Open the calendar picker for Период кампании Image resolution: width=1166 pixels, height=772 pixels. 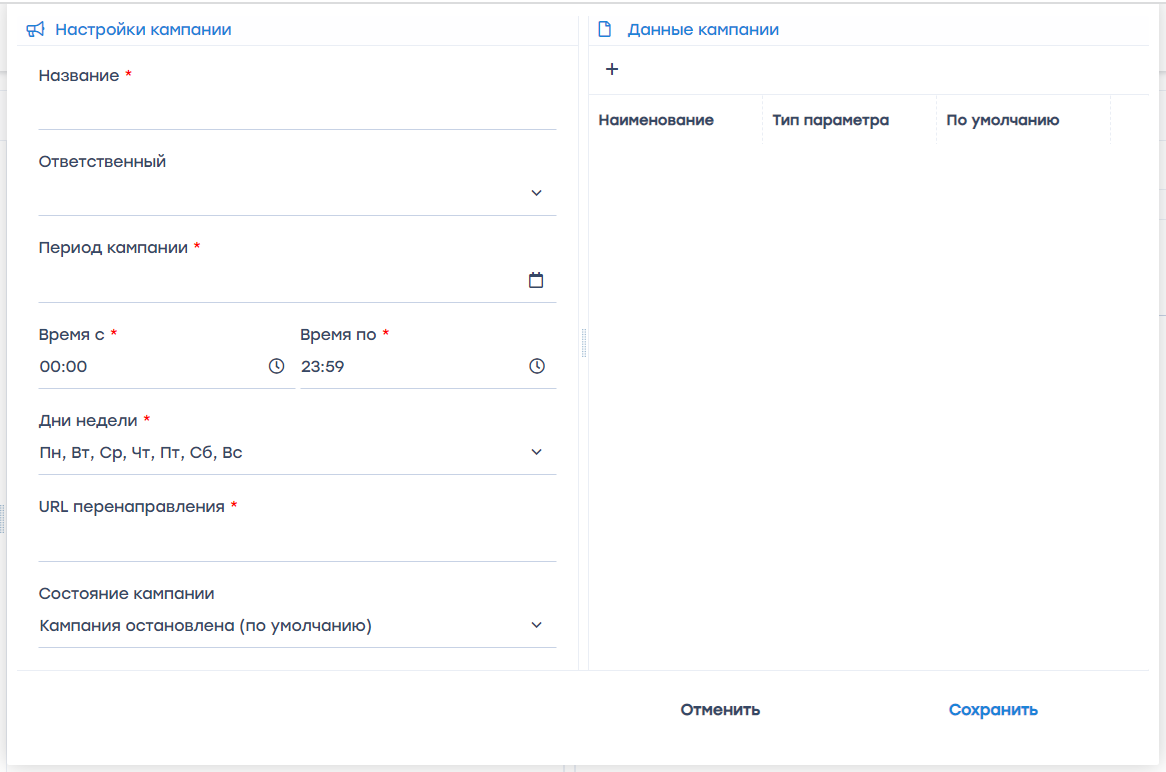(x=536, y=280)
